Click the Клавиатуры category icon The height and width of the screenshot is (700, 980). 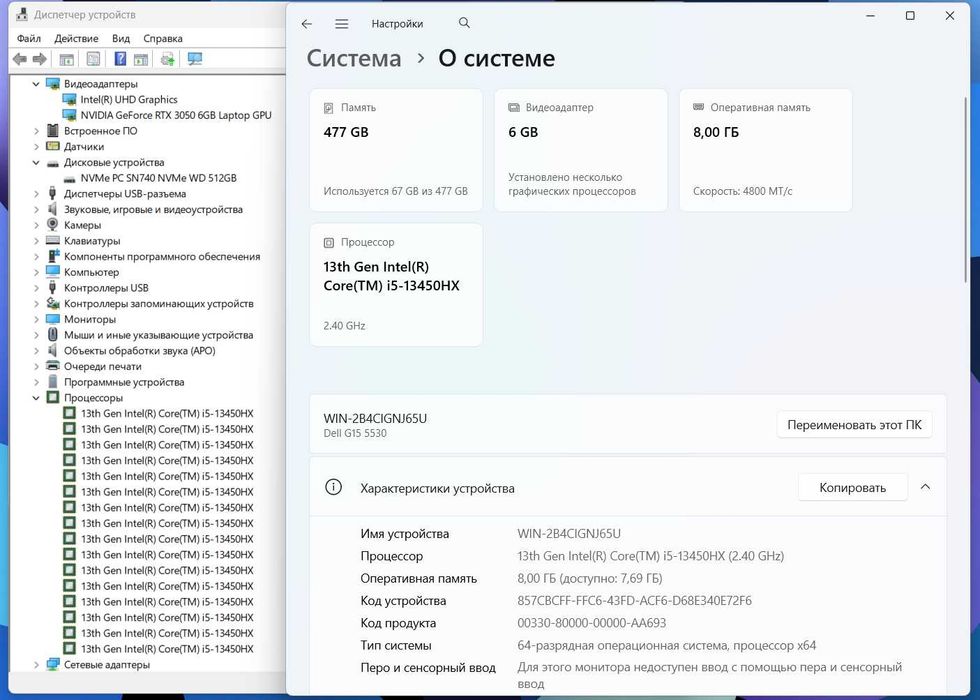(53, 241)
